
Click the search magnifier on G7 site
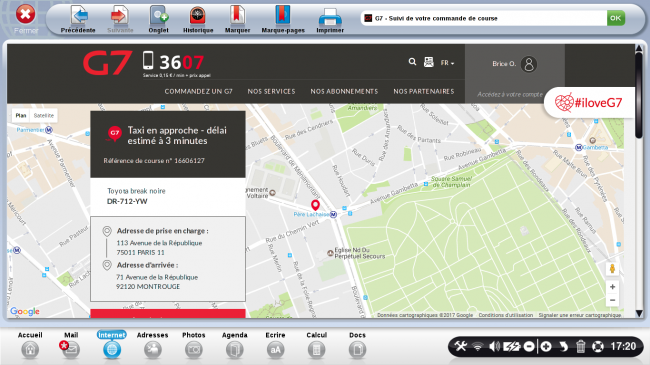click(412, 62)
